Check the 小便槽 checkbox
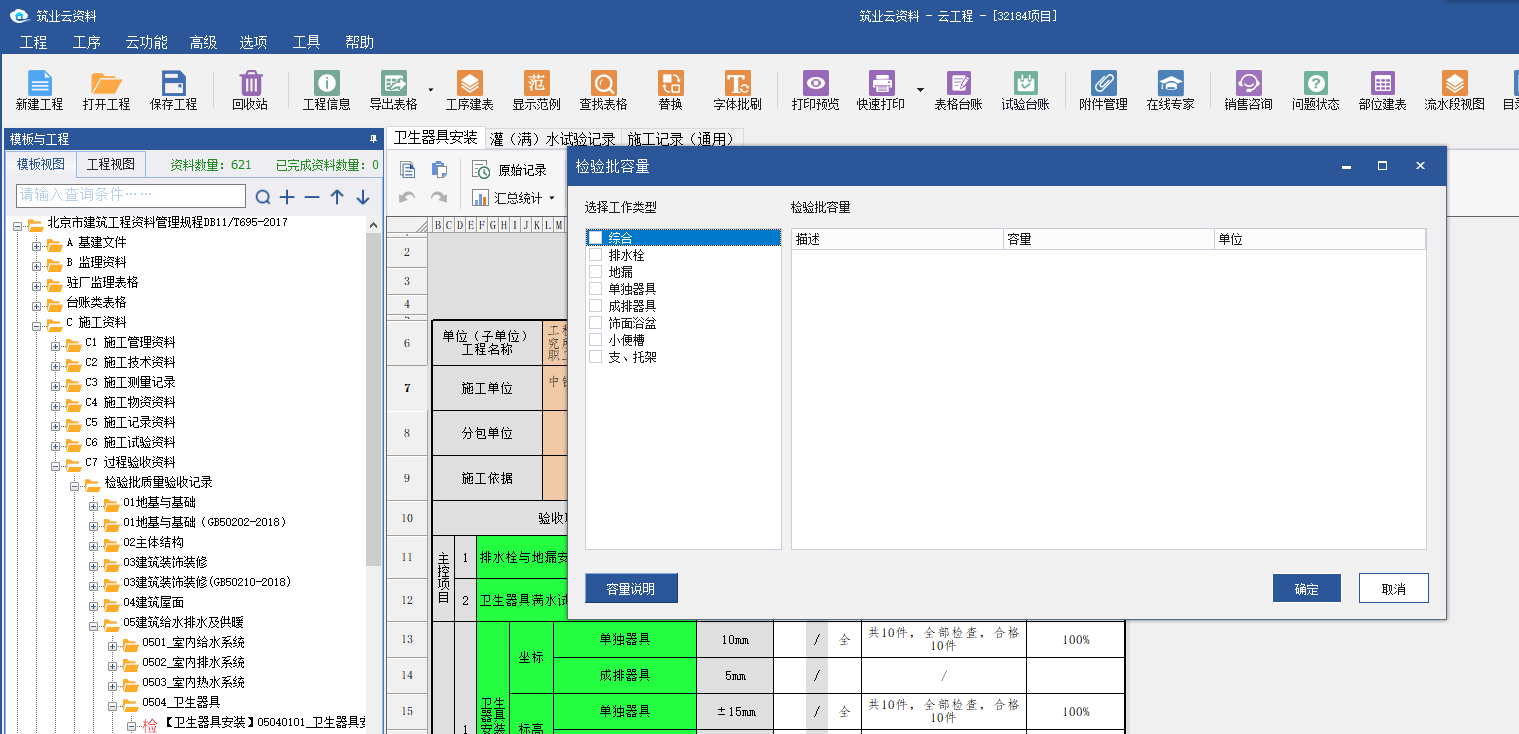1519x734 pixels. coord(596,340)
